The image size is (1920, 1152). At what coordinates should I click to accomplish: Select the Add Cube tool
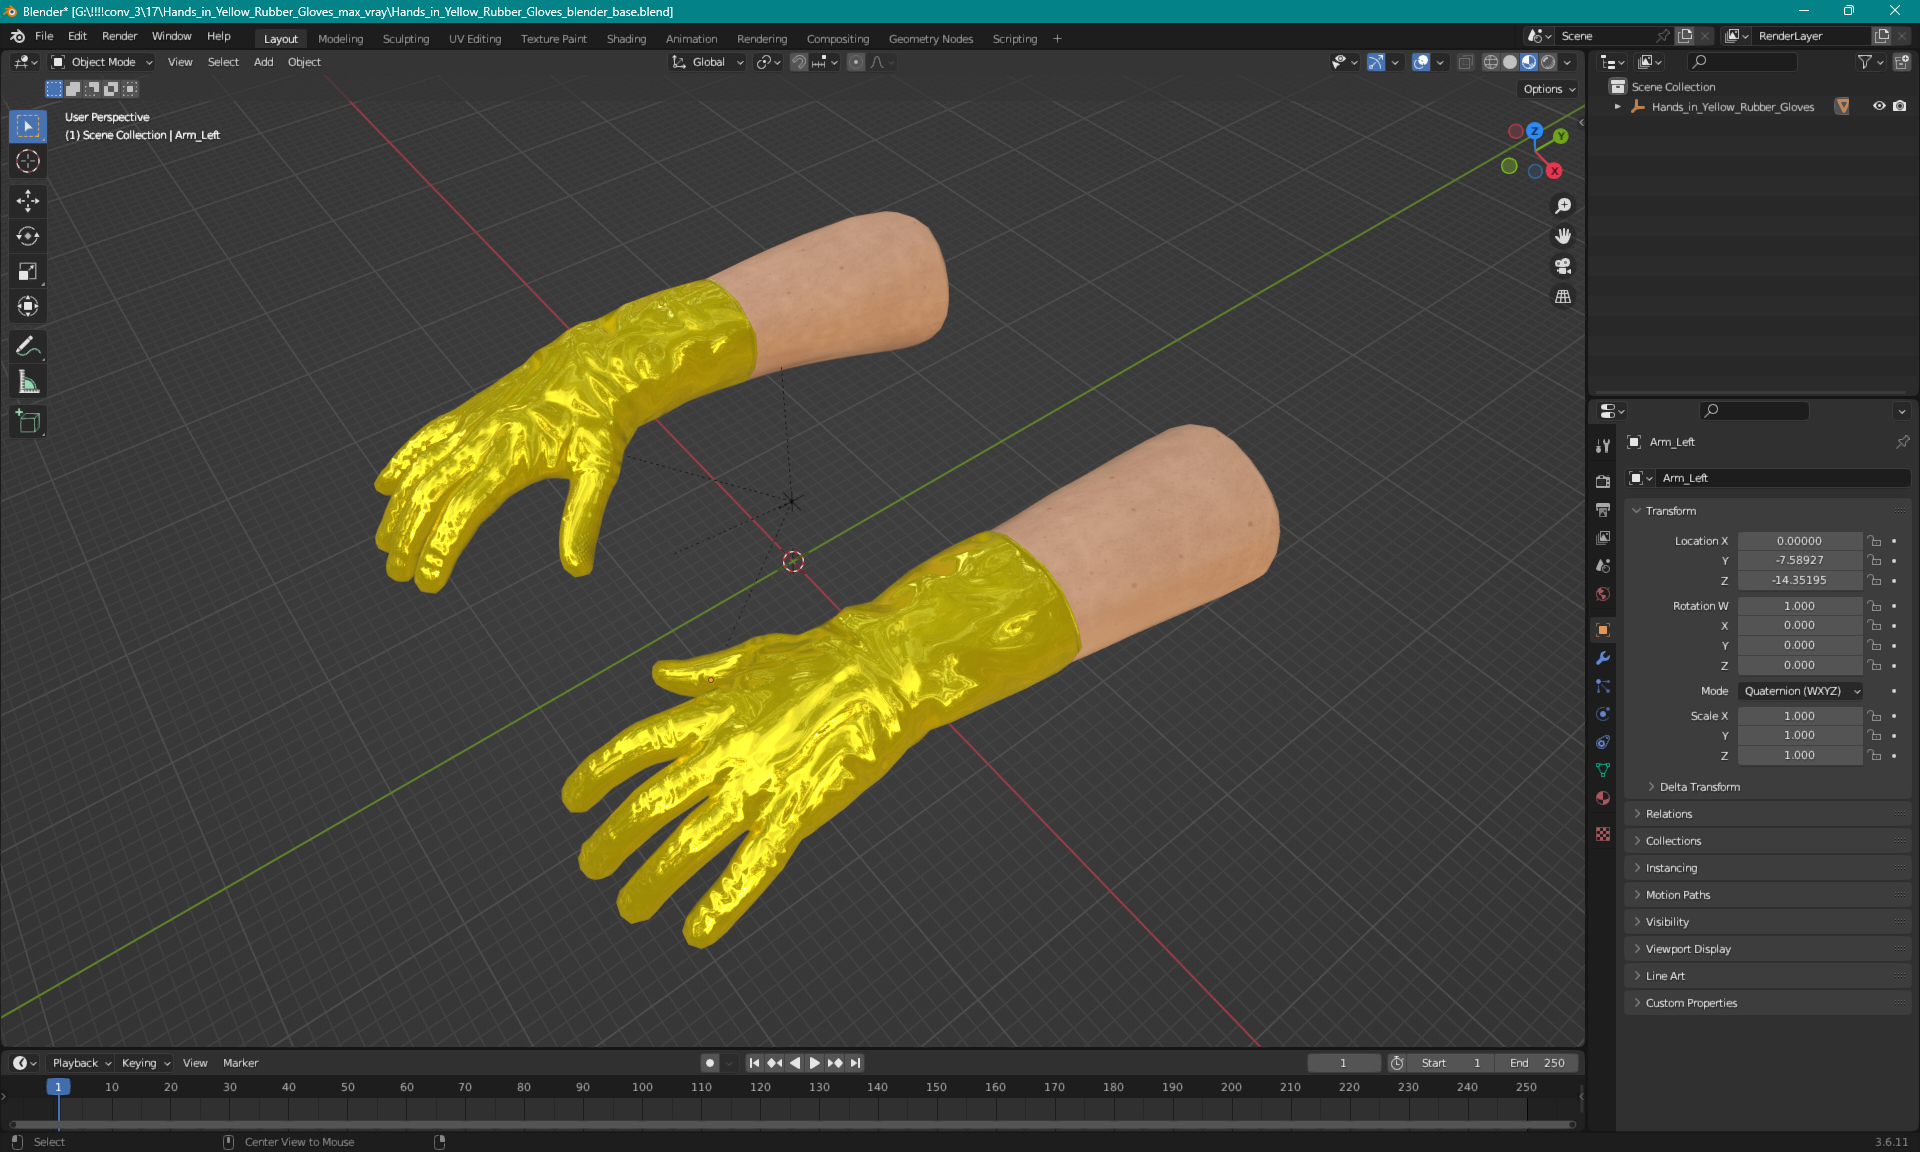pos(28,422)
